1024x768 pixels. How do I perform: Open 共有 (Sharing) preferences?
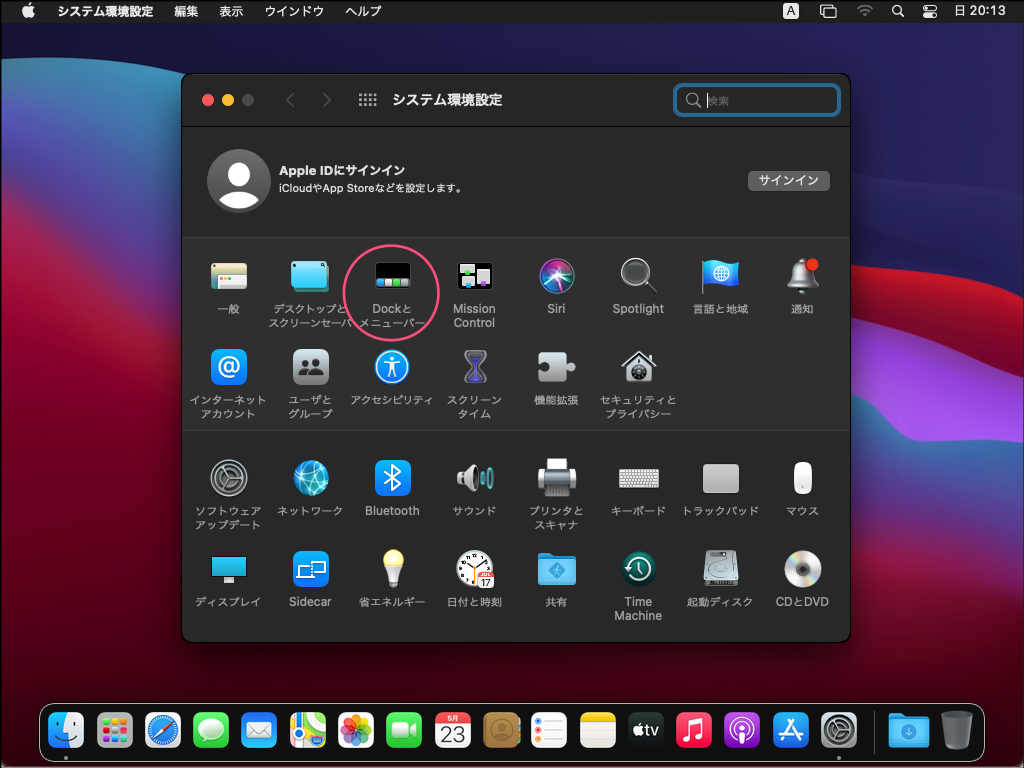[556, 569]
